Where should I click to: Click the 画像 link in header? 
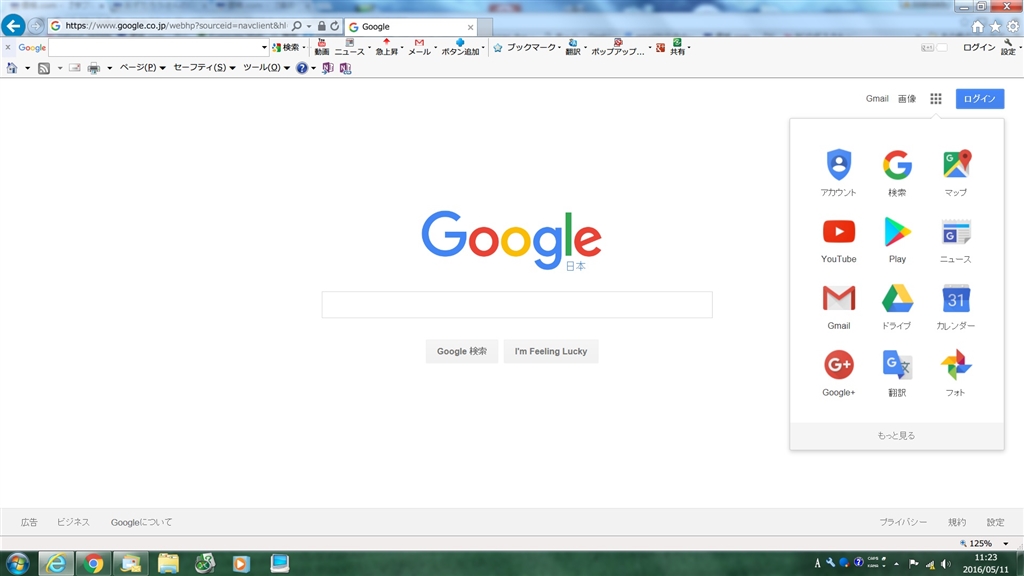point(906,99)
